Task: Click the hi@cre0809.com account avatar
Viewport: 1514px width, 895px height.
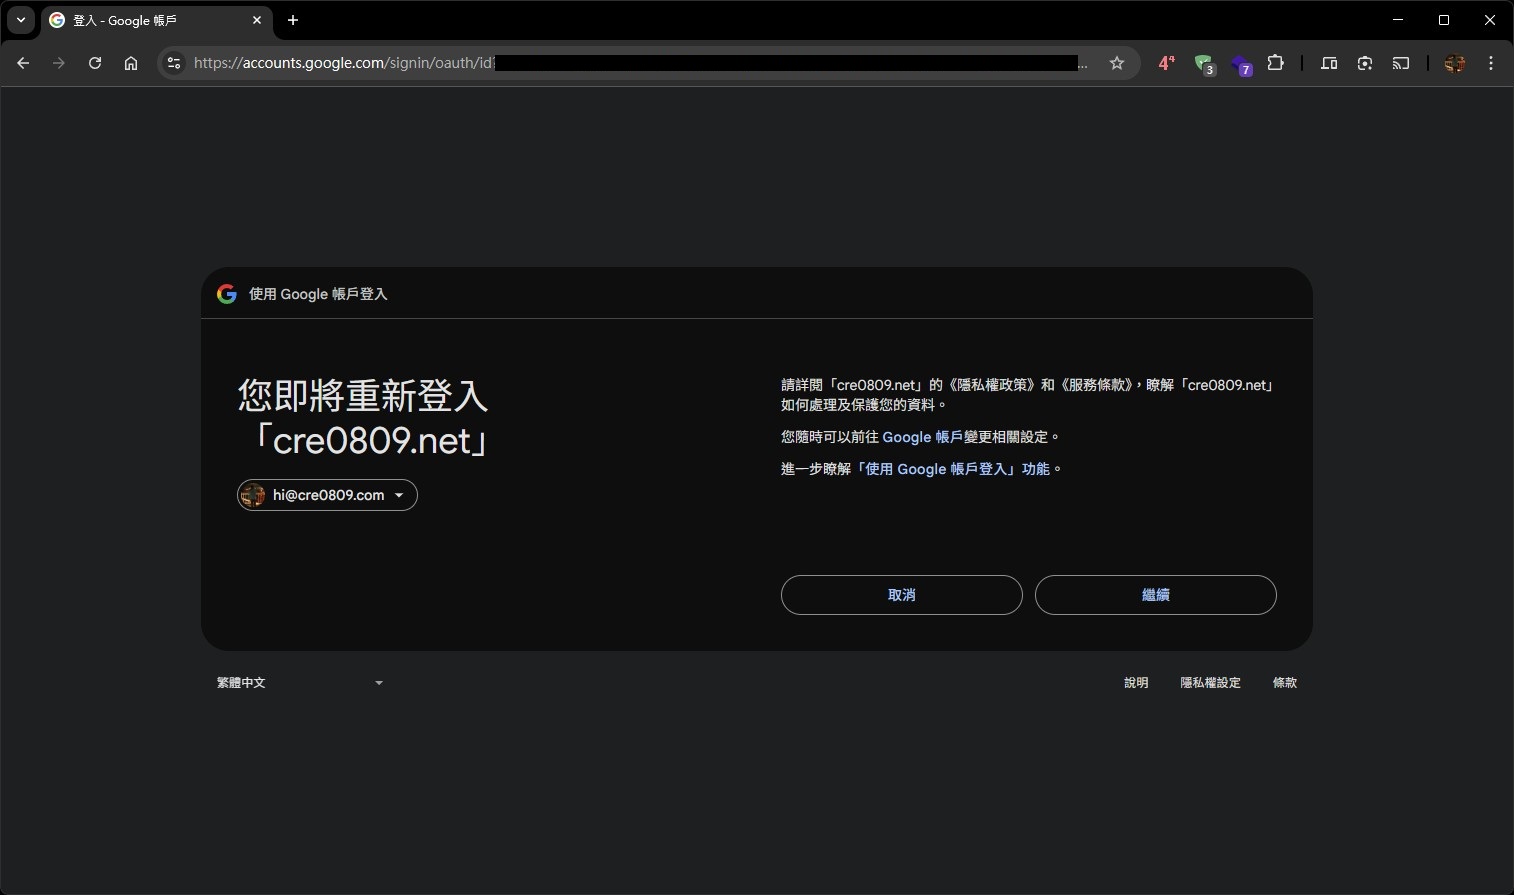Action: coord(253,494)
